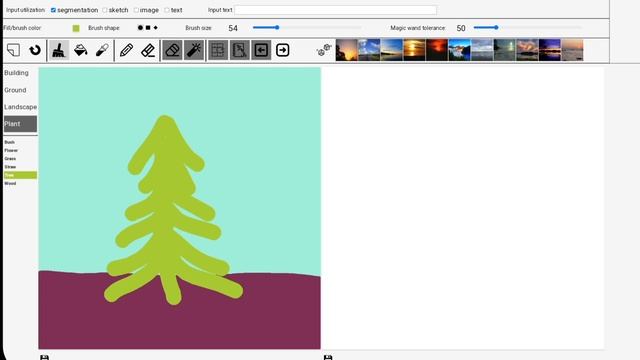The height and width of the screenshot is (360, 640).
Task: Choose the green Tree label
Action: click(20, 175)
